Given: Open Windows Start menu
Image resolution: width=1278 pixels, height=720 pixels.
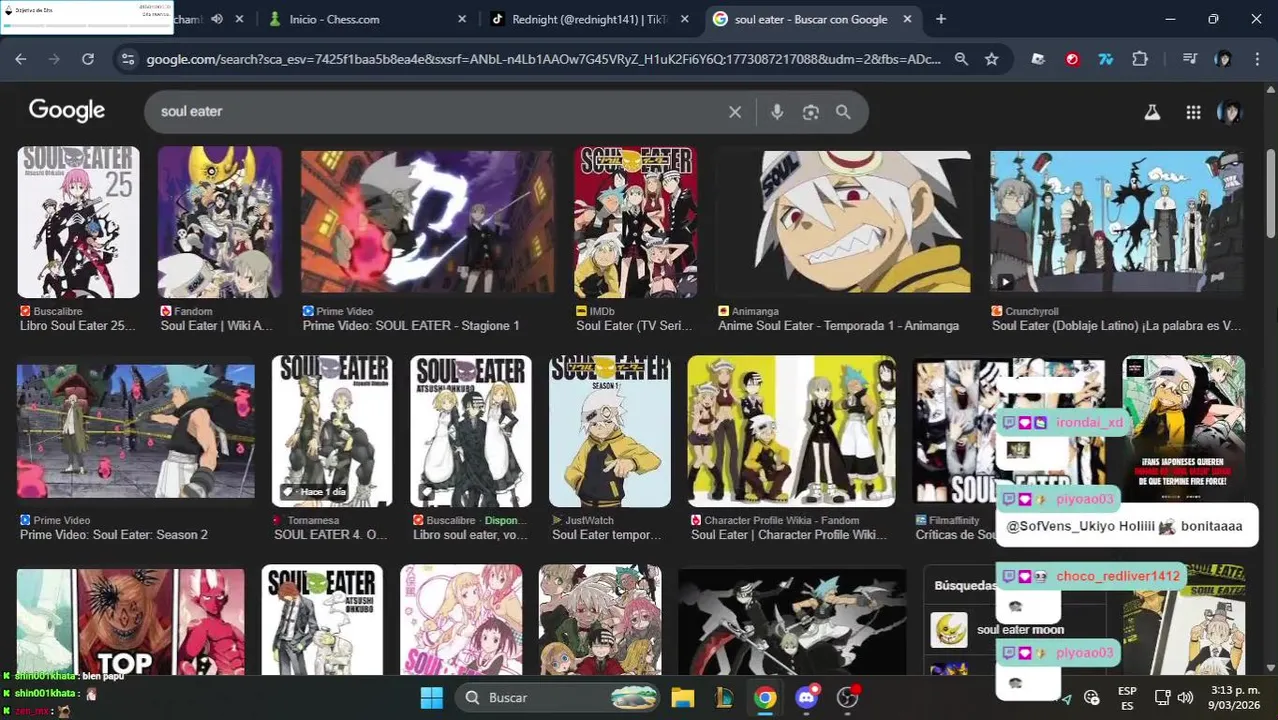Looking at the screenshot, I should pos(432,698).
